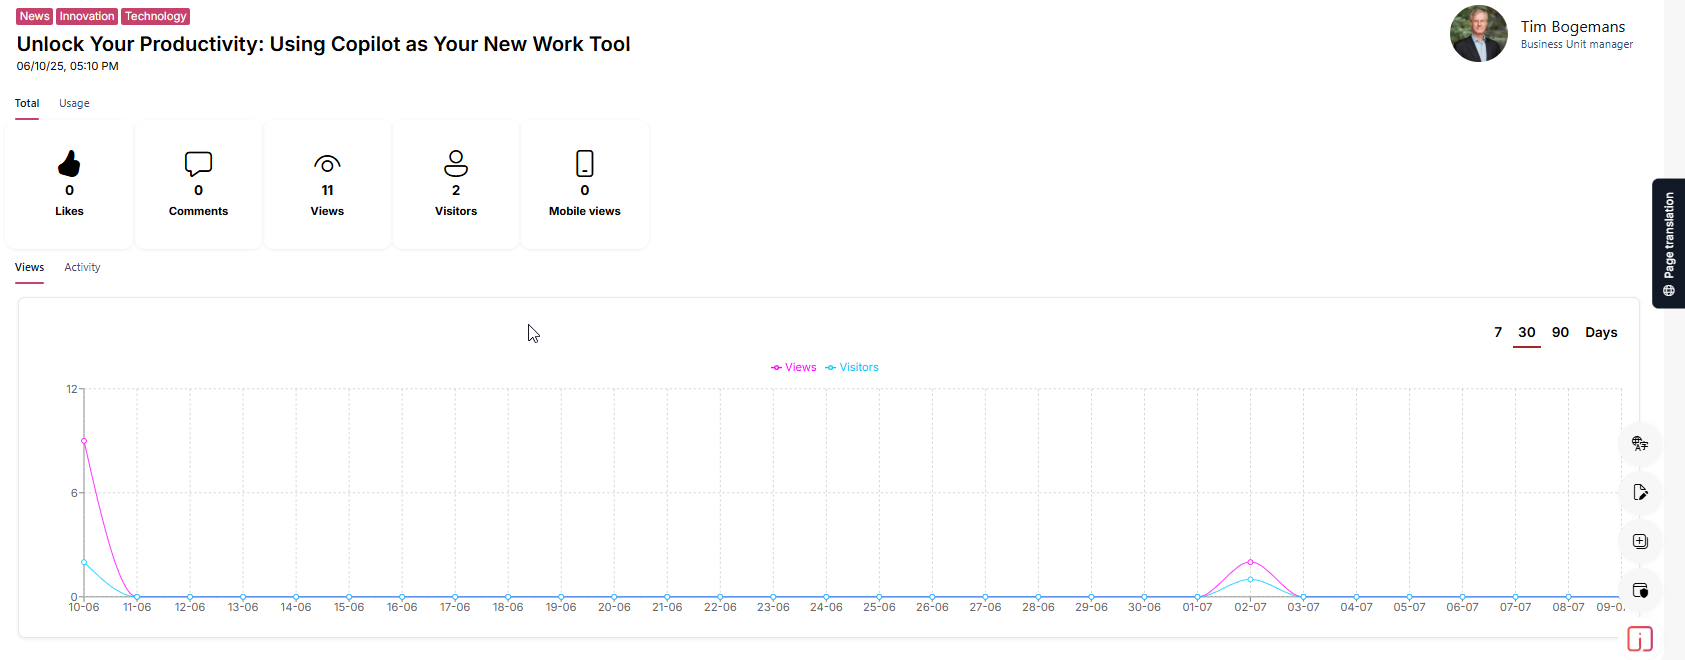Click the eye Views icon
The width and height of the screenshot is (1685, 660).
coord(327,163)
